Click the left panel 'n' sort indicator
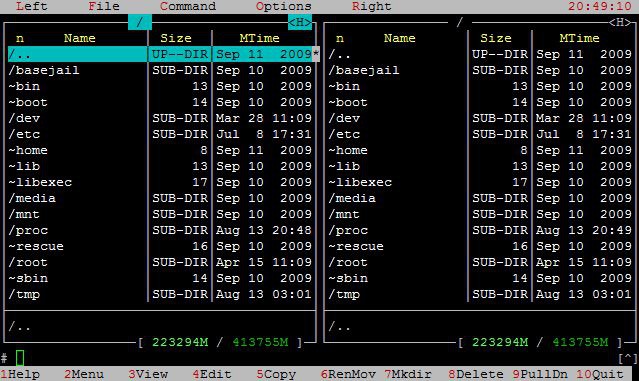The width and height of the screenshot is (639, 381). (x=20, y=38)
